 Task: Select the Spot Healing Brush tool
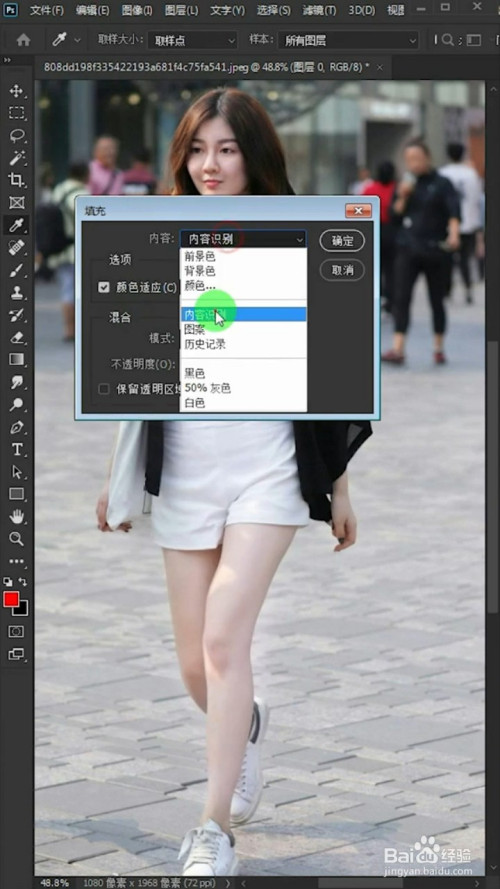[x=16, y=247]
